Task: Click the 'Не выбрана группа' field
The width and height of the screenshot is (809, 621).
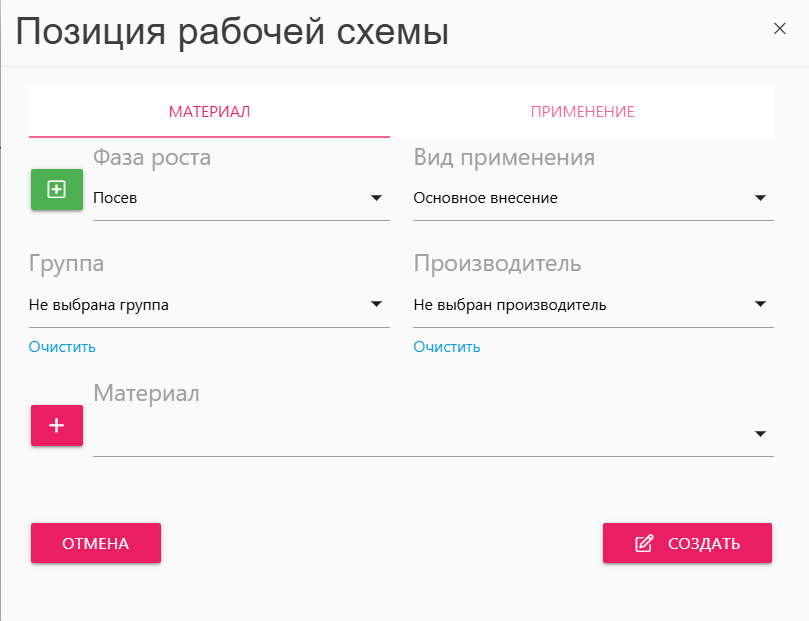Action: click(99, 305)
